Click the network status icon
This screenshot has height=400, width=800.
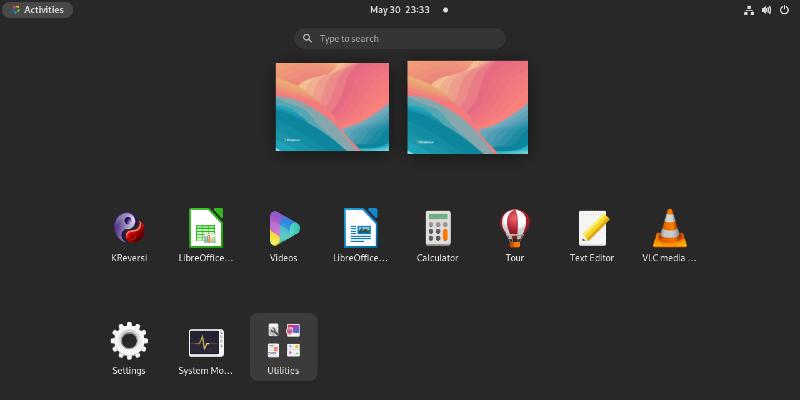(x=750, y=10)
